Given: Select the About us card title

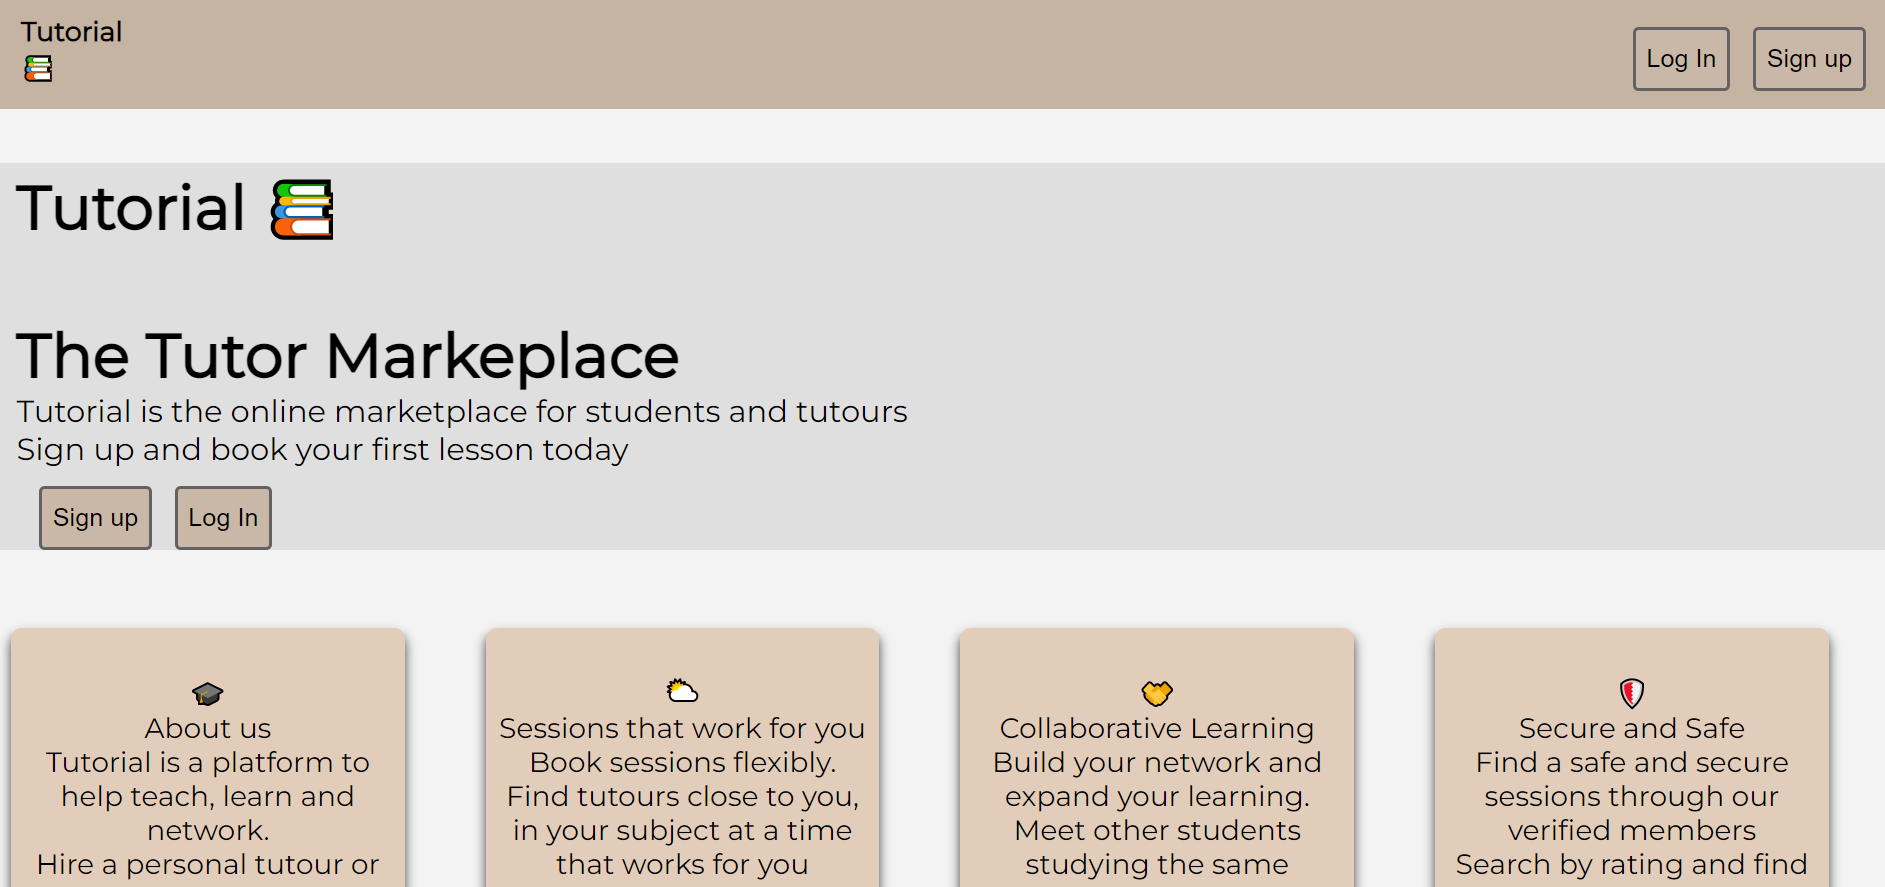Looking at the screenshot, I should (208, 728).
